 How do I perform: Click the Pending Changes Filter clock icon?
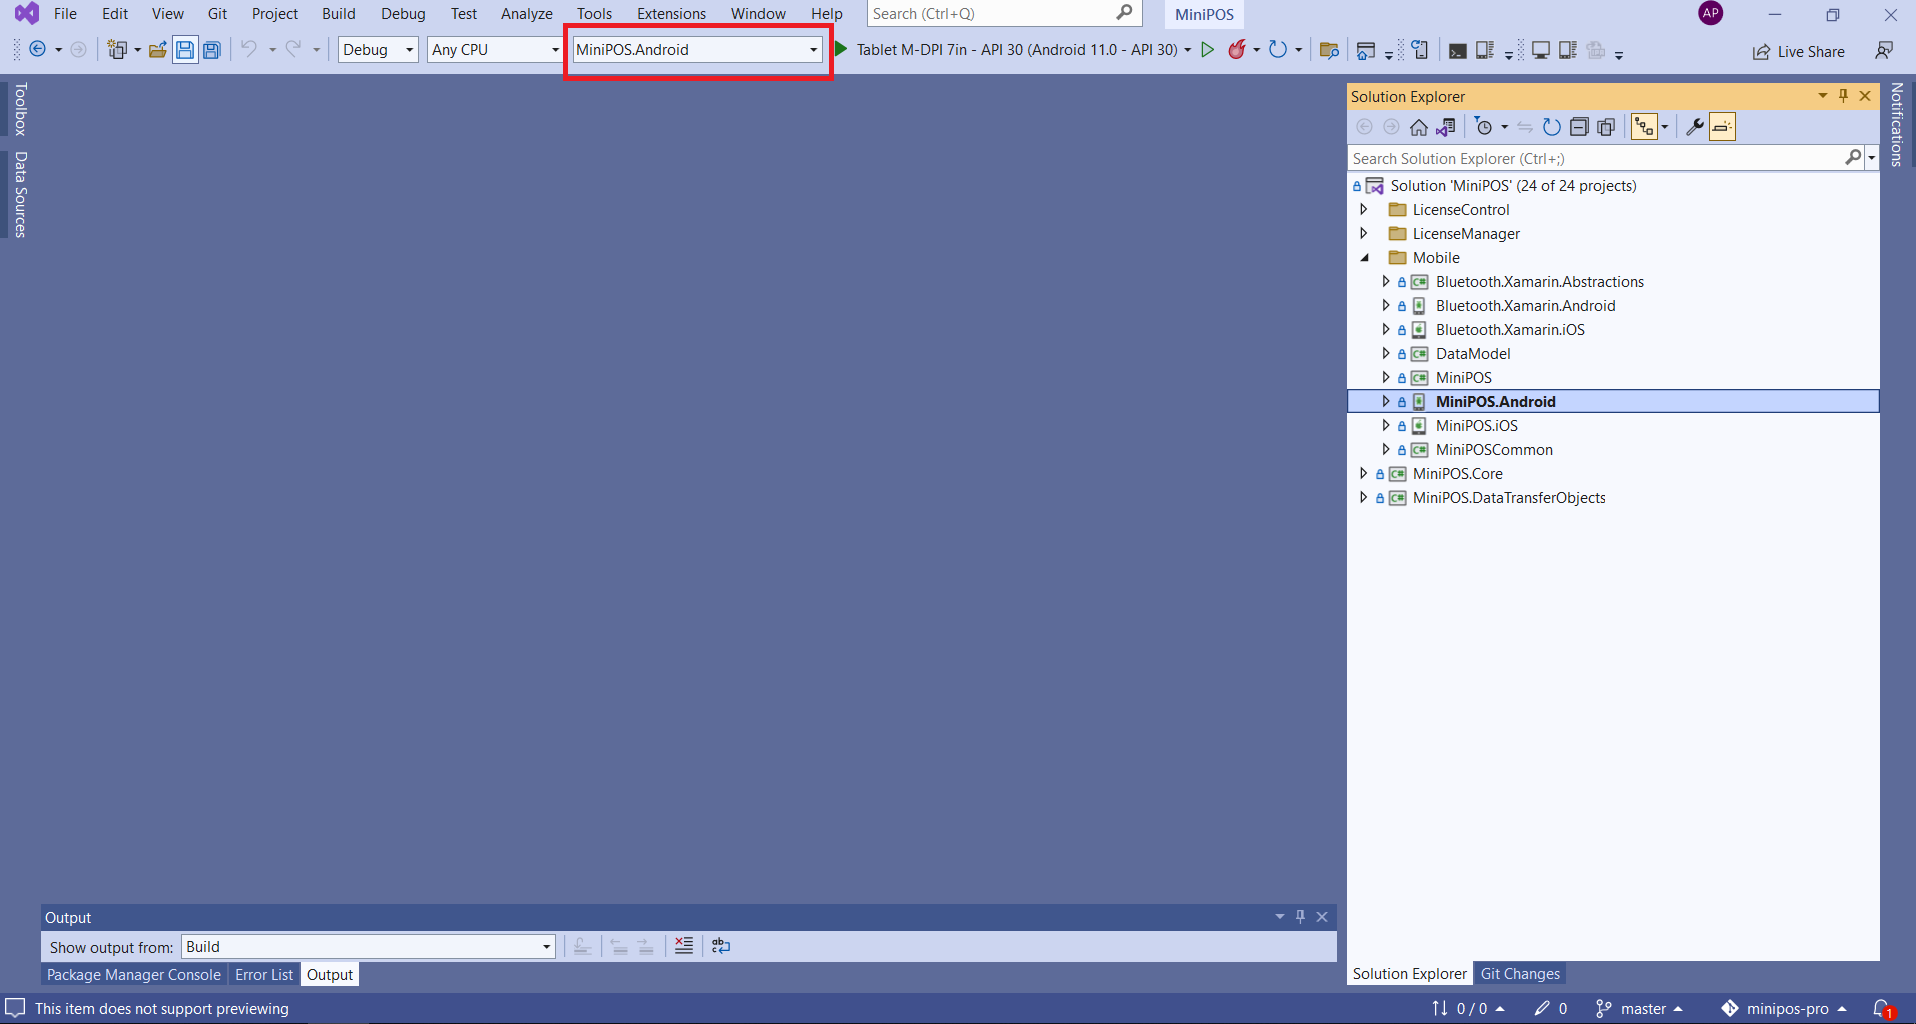point(1484,127)
